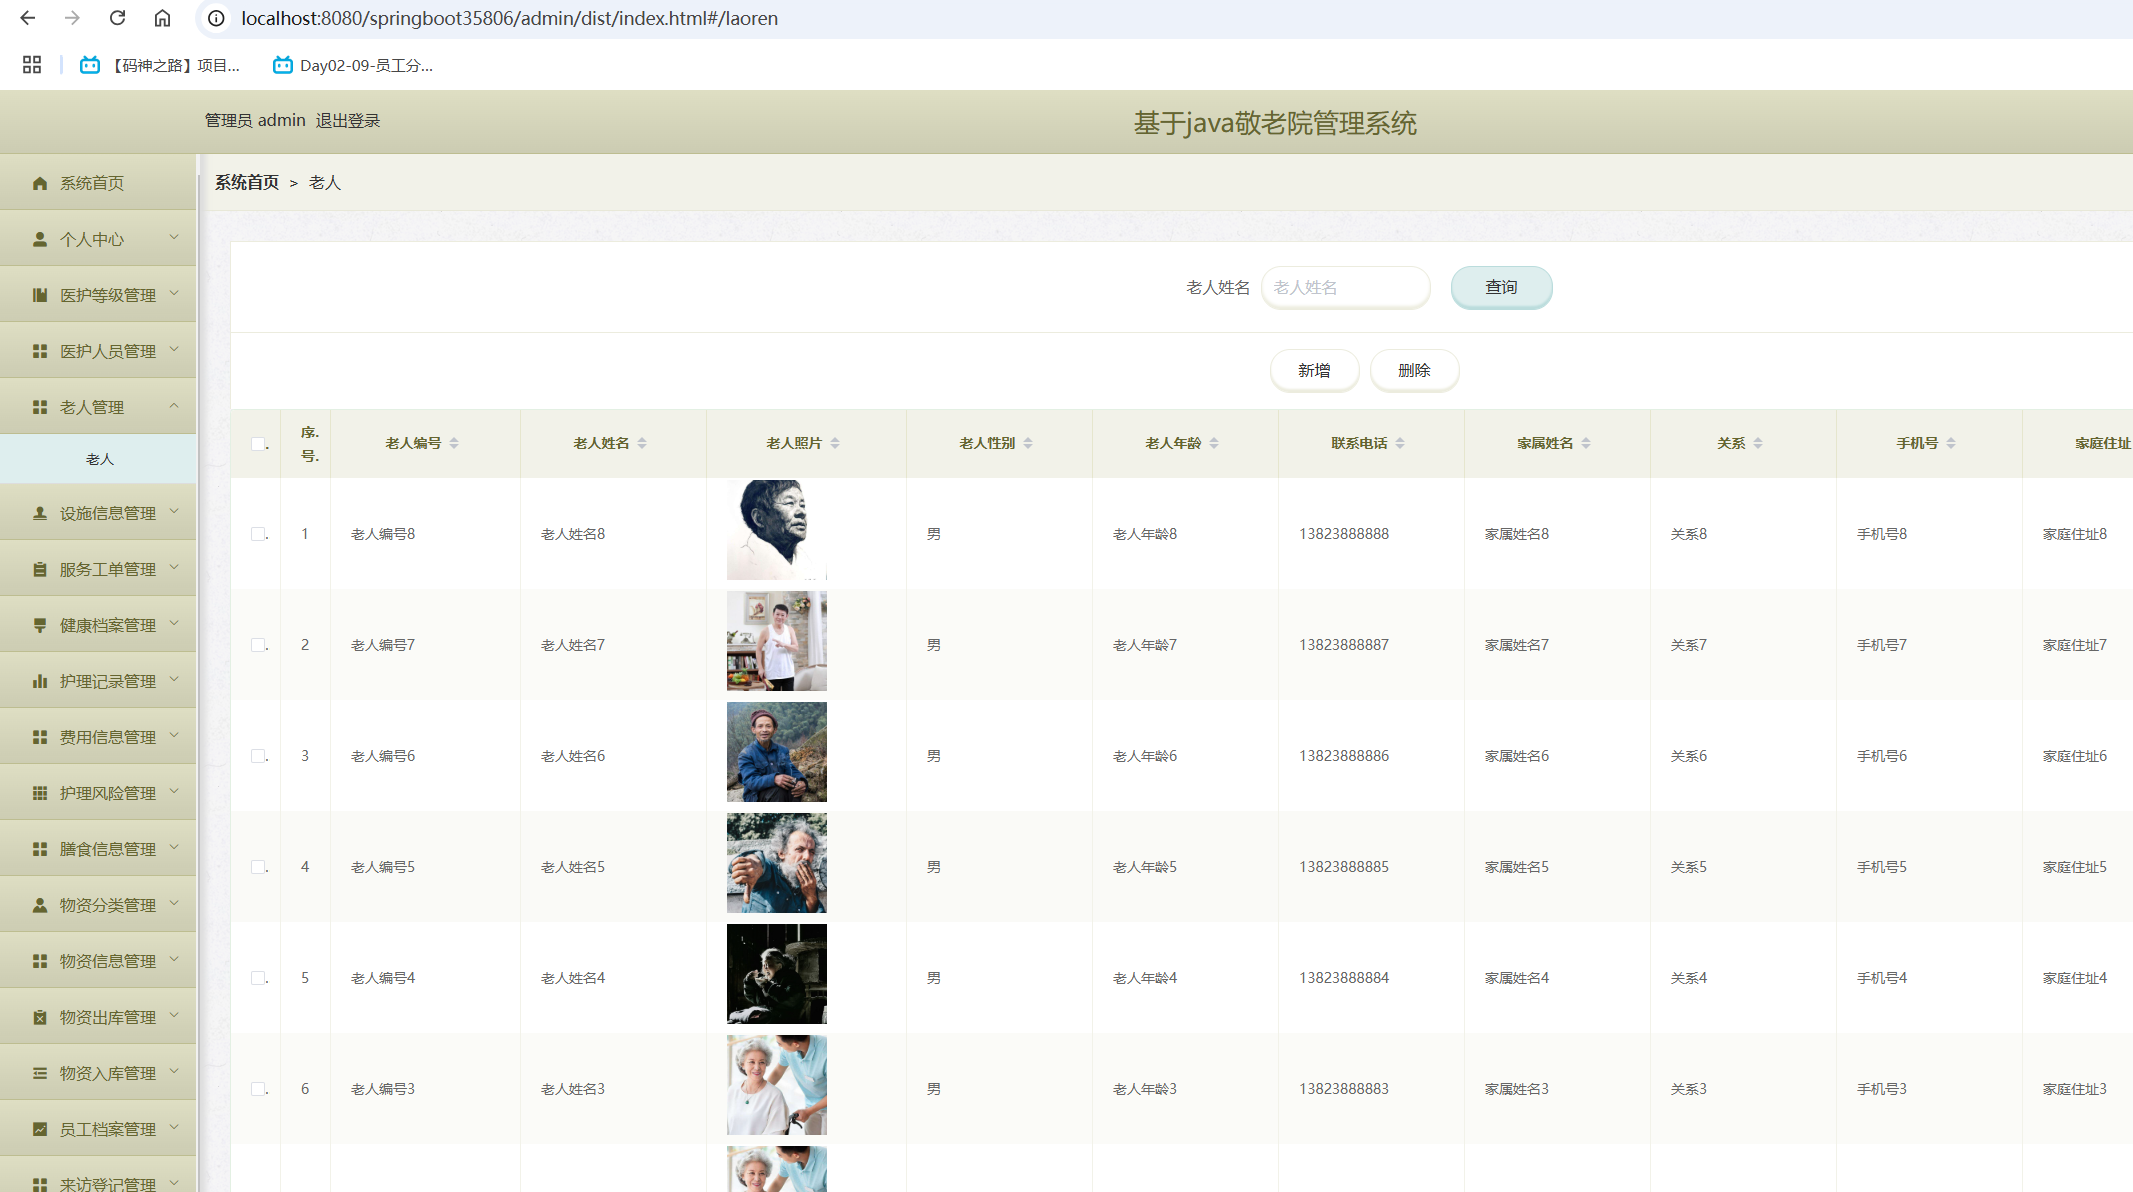
Task: Sort by the 老人年龄 column
Action: tap(1214, 443)
